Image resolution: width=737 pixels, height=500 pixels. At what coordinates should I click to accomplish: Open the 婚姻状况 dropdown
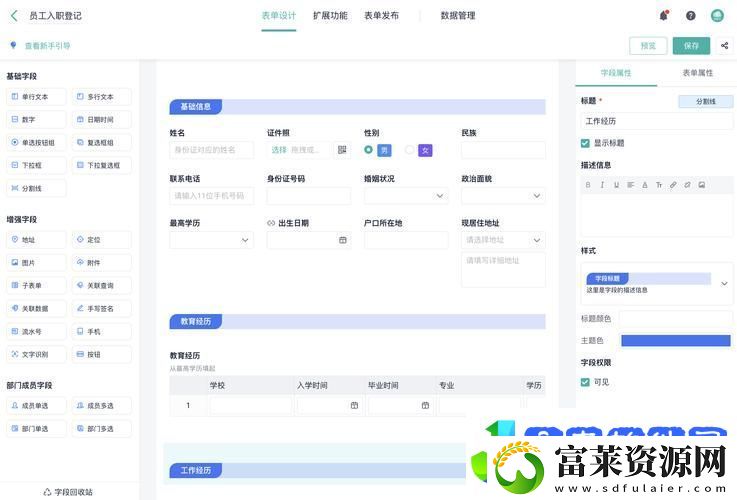click(406, 196)
